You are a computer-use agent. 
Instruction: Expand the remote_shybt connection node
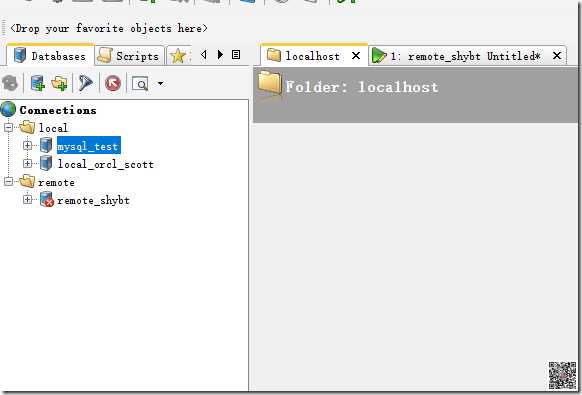coord(27,200)
